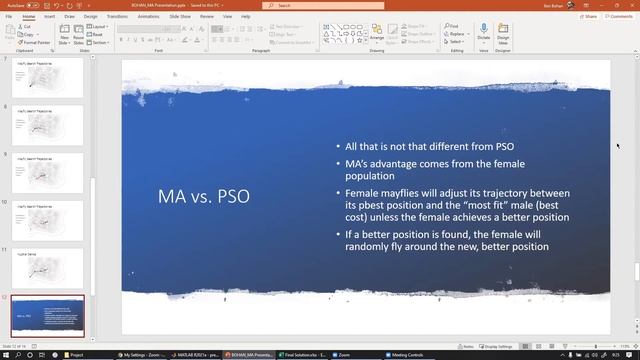Viewport: 640px width, 360px height.
Task: Reset the slide layout
Action: 95,35
